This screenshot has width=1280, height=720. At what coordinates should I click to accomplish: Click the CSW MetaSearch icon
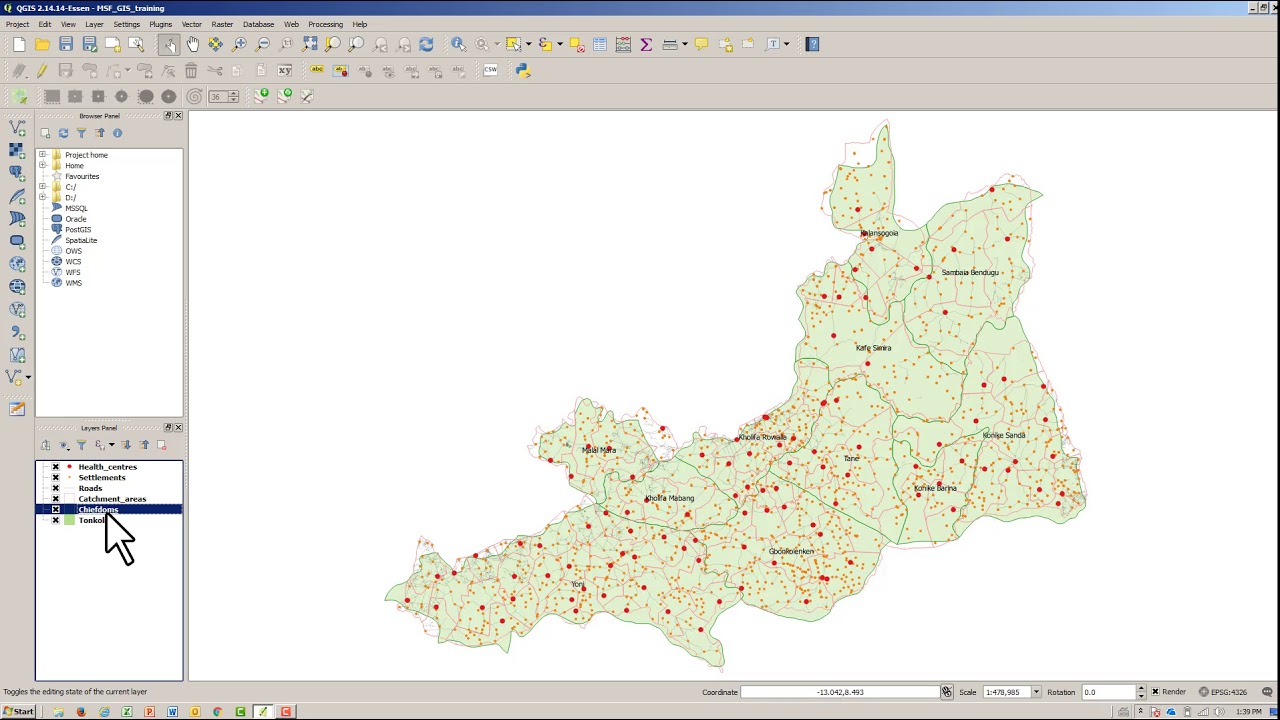(490, 70)
